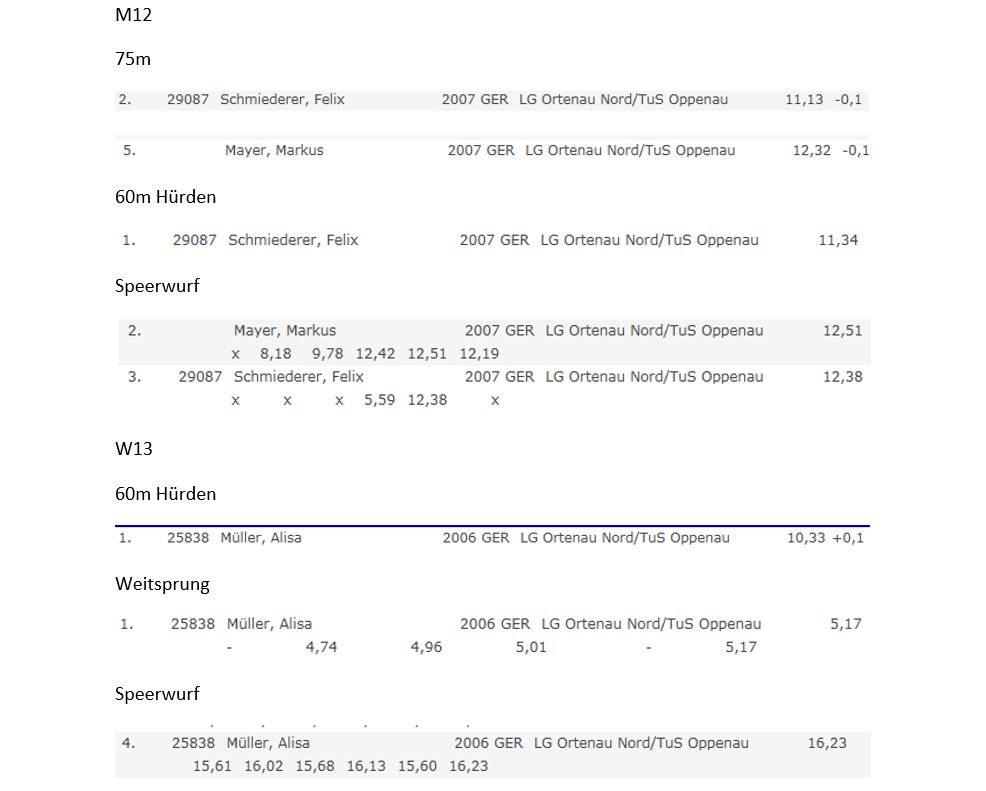
Task: Click the 75m event heading
Action: [x=133, y=59]
